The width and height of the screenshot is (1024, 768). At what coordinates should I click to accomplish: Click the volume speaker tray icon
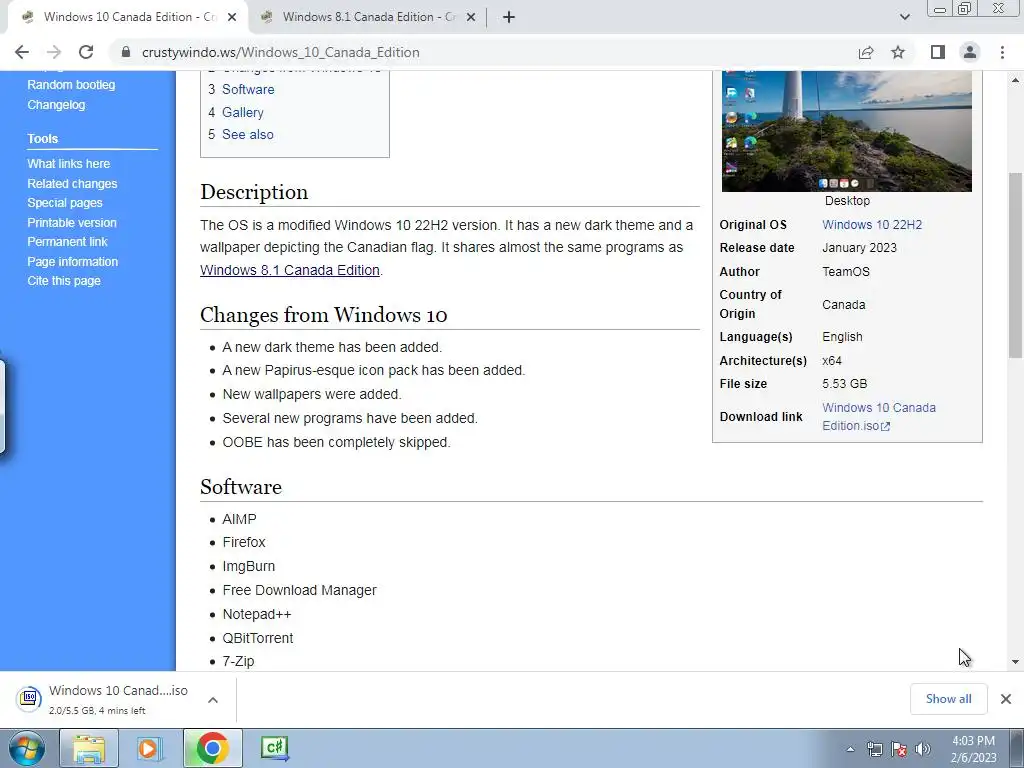tap(923, 750)
